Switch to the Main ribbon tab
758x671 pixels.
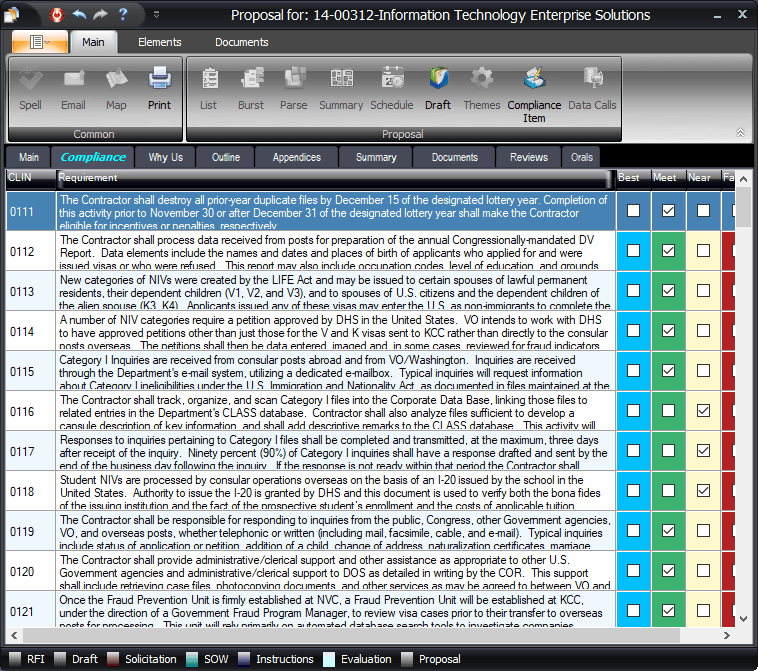click(93, 42)
